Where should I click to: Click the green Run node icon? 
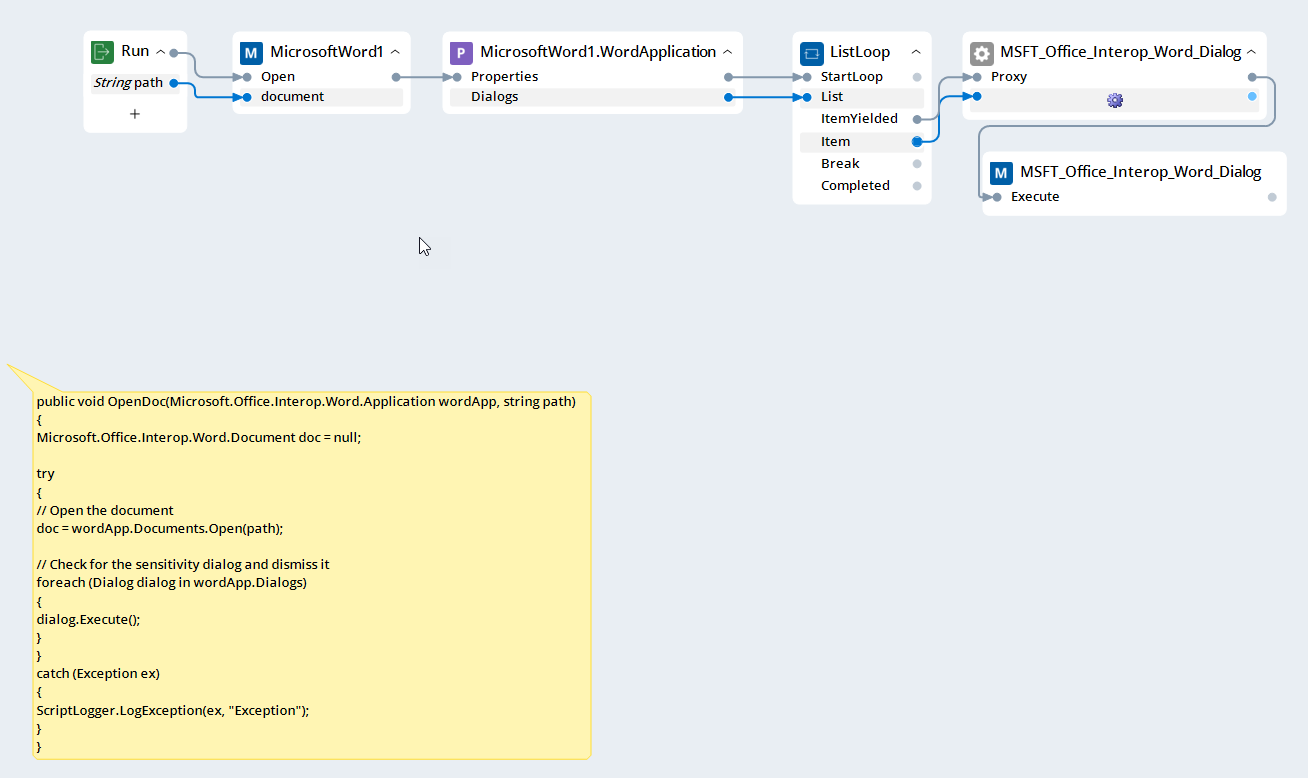pyautogui.click(x=103, y=52)
